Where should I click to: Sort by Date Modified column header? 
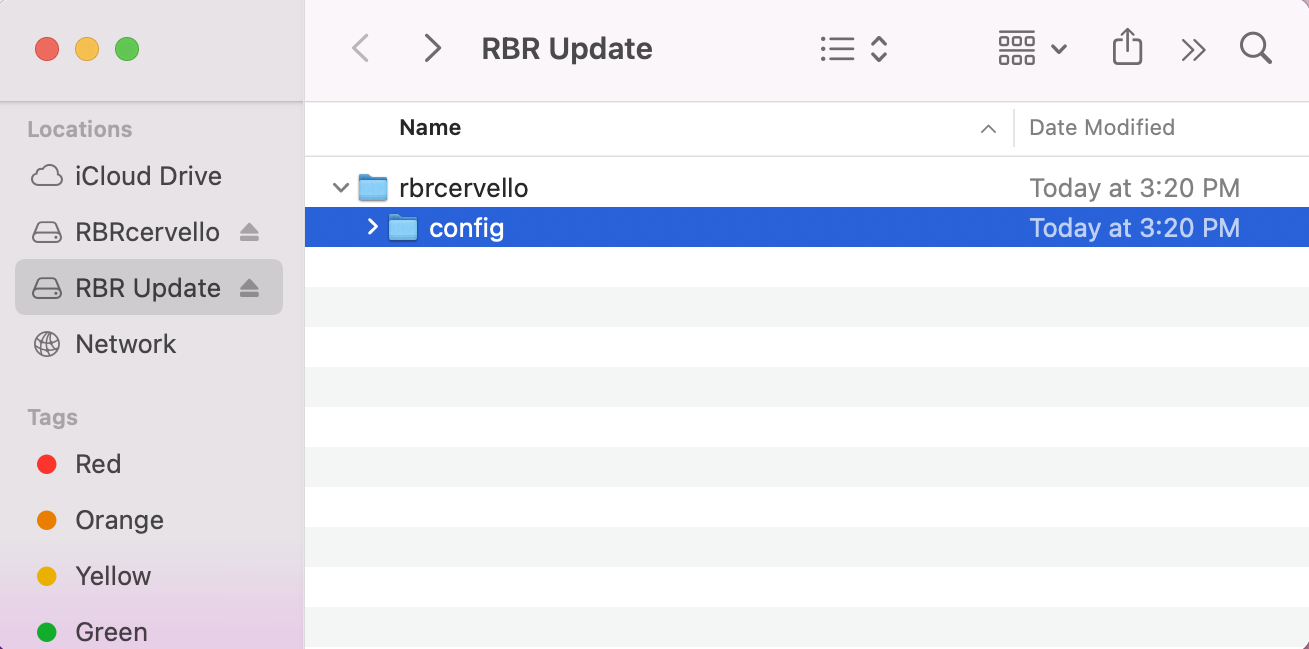1101,128
